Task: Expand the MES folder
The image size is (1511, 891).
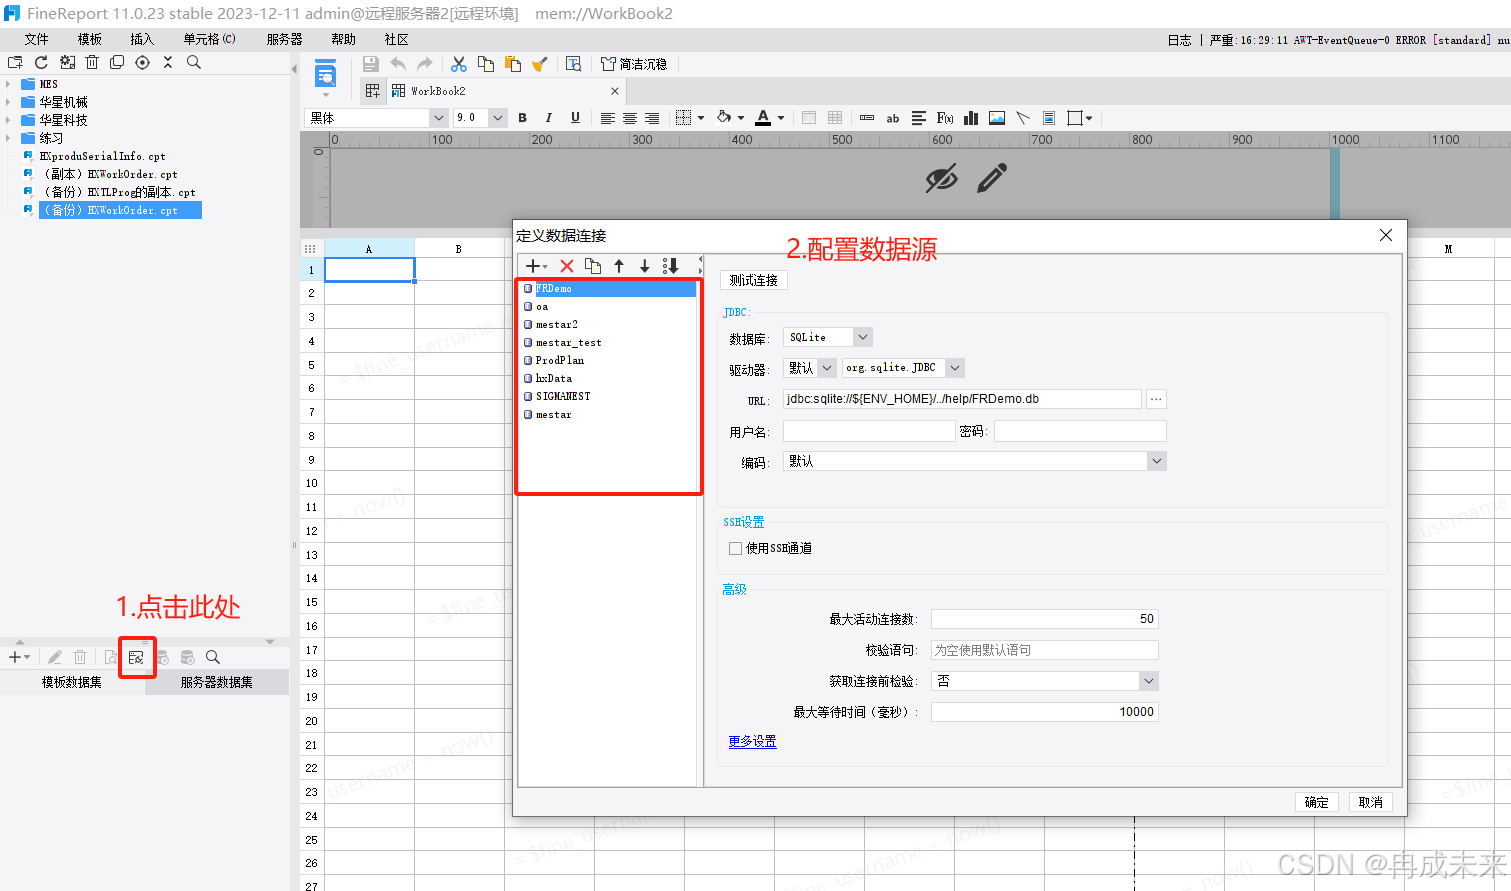Action: pos(8,84)
